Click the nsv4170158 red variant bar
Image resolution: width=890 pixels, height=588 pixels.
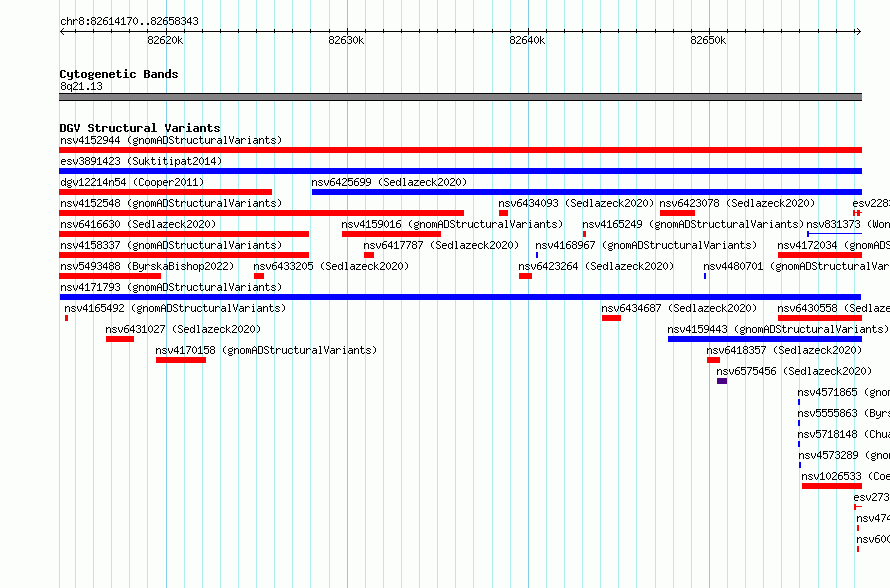click(x=181, y=360)
